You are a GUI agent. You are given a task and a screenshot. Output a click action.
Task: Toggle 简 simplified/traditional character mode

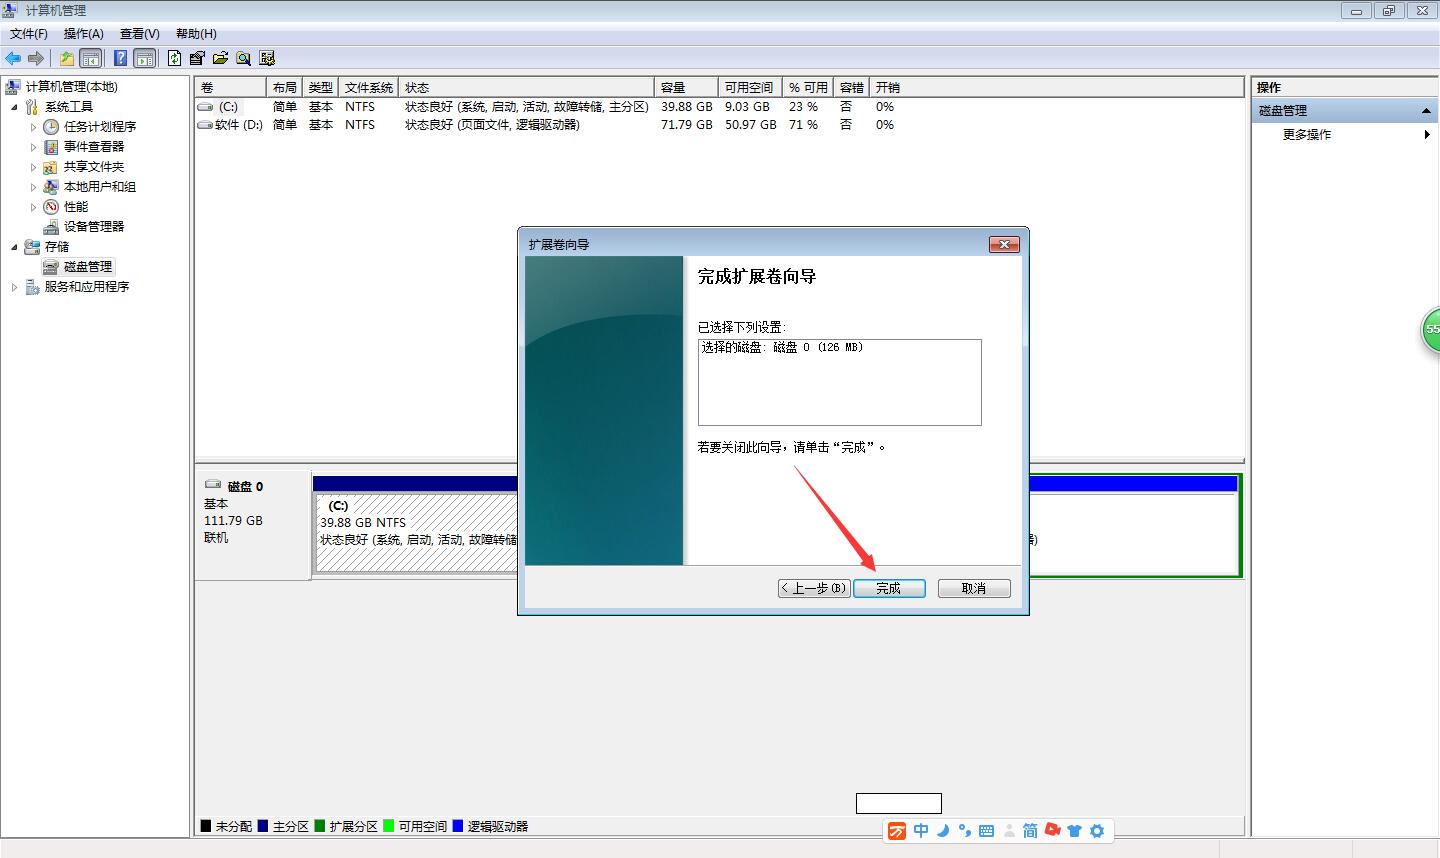[1030, 830]
